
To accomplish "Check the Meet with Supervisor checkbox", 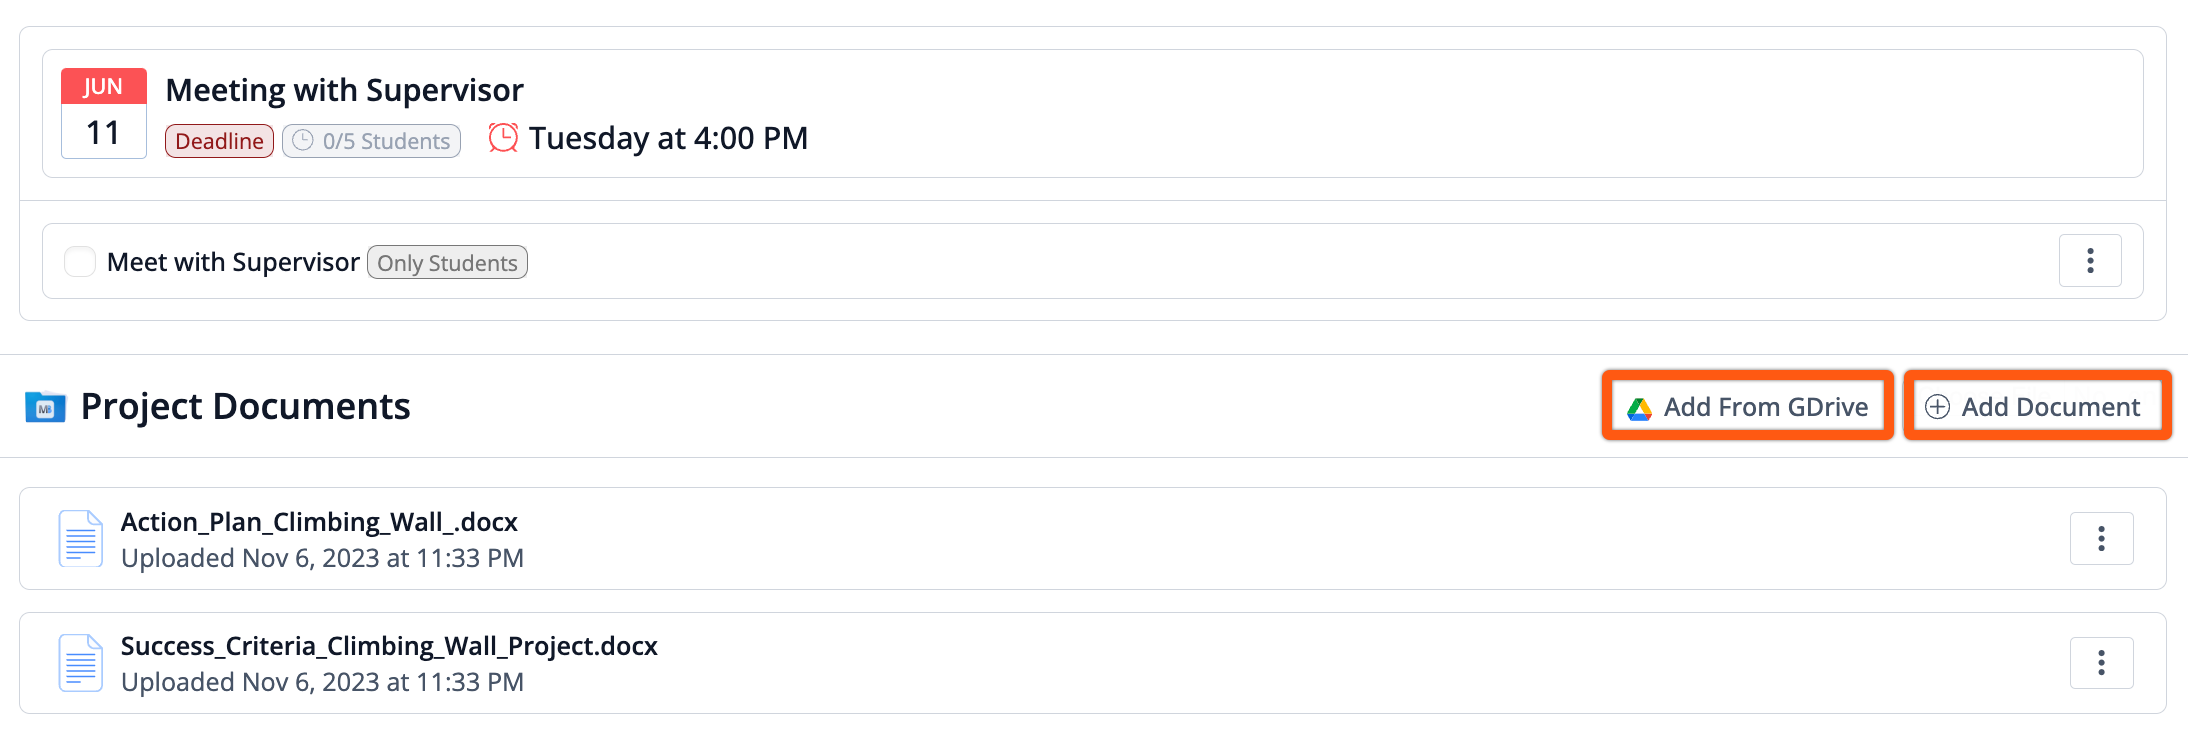I will point(80,262).
